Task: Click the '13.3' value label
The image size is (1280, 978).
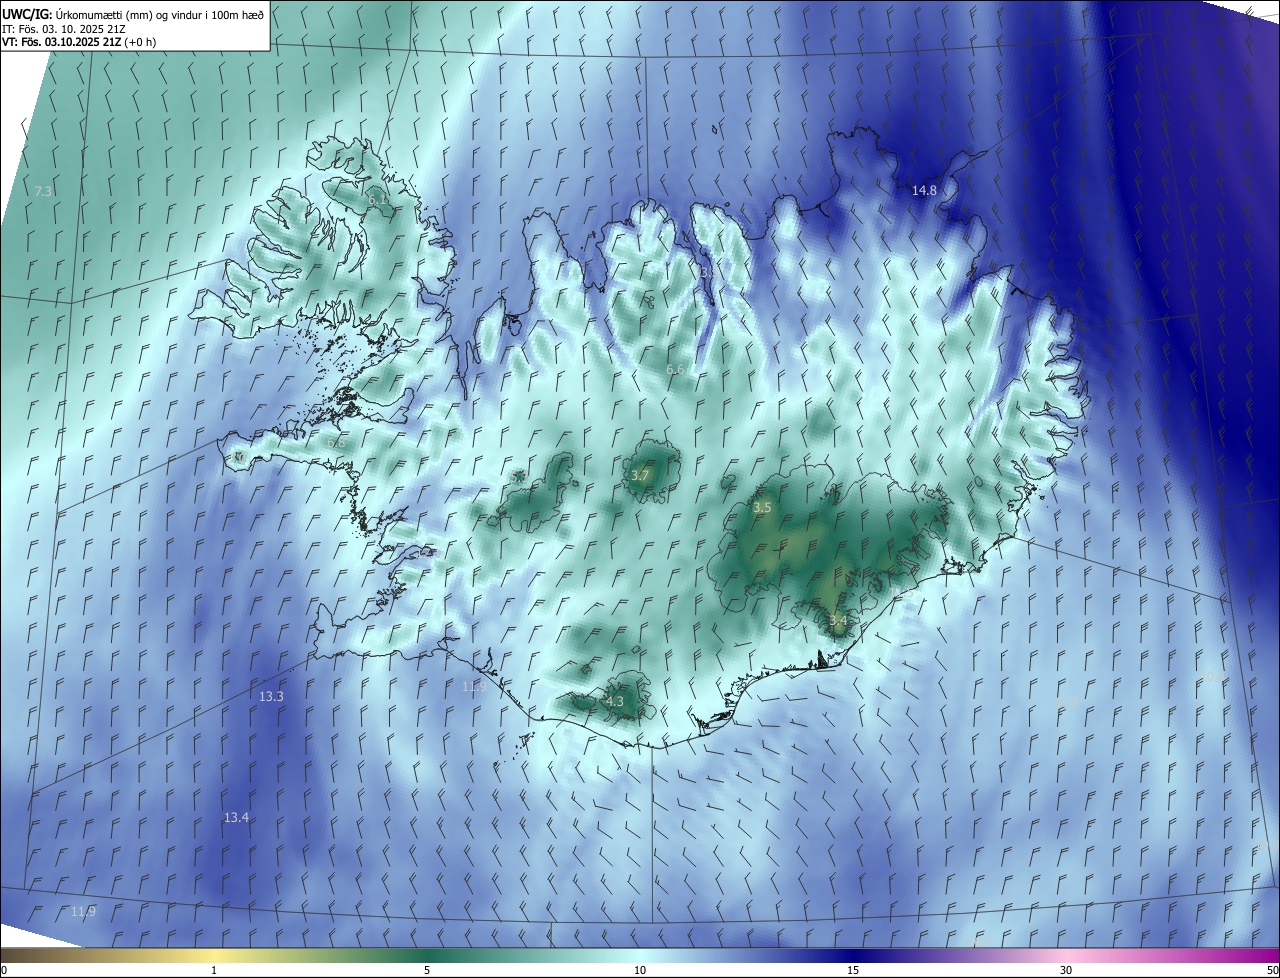Action: [271, 696]
